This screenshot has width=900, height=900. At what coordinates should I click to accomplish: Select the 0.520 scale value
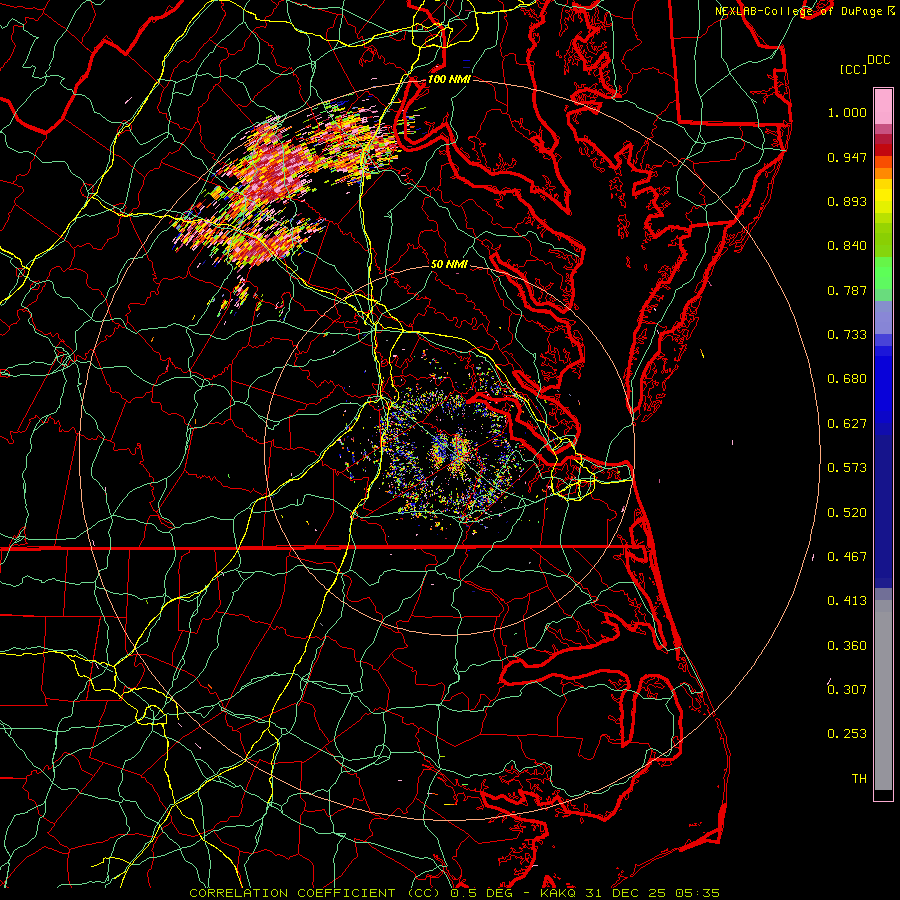click(847, 513)
